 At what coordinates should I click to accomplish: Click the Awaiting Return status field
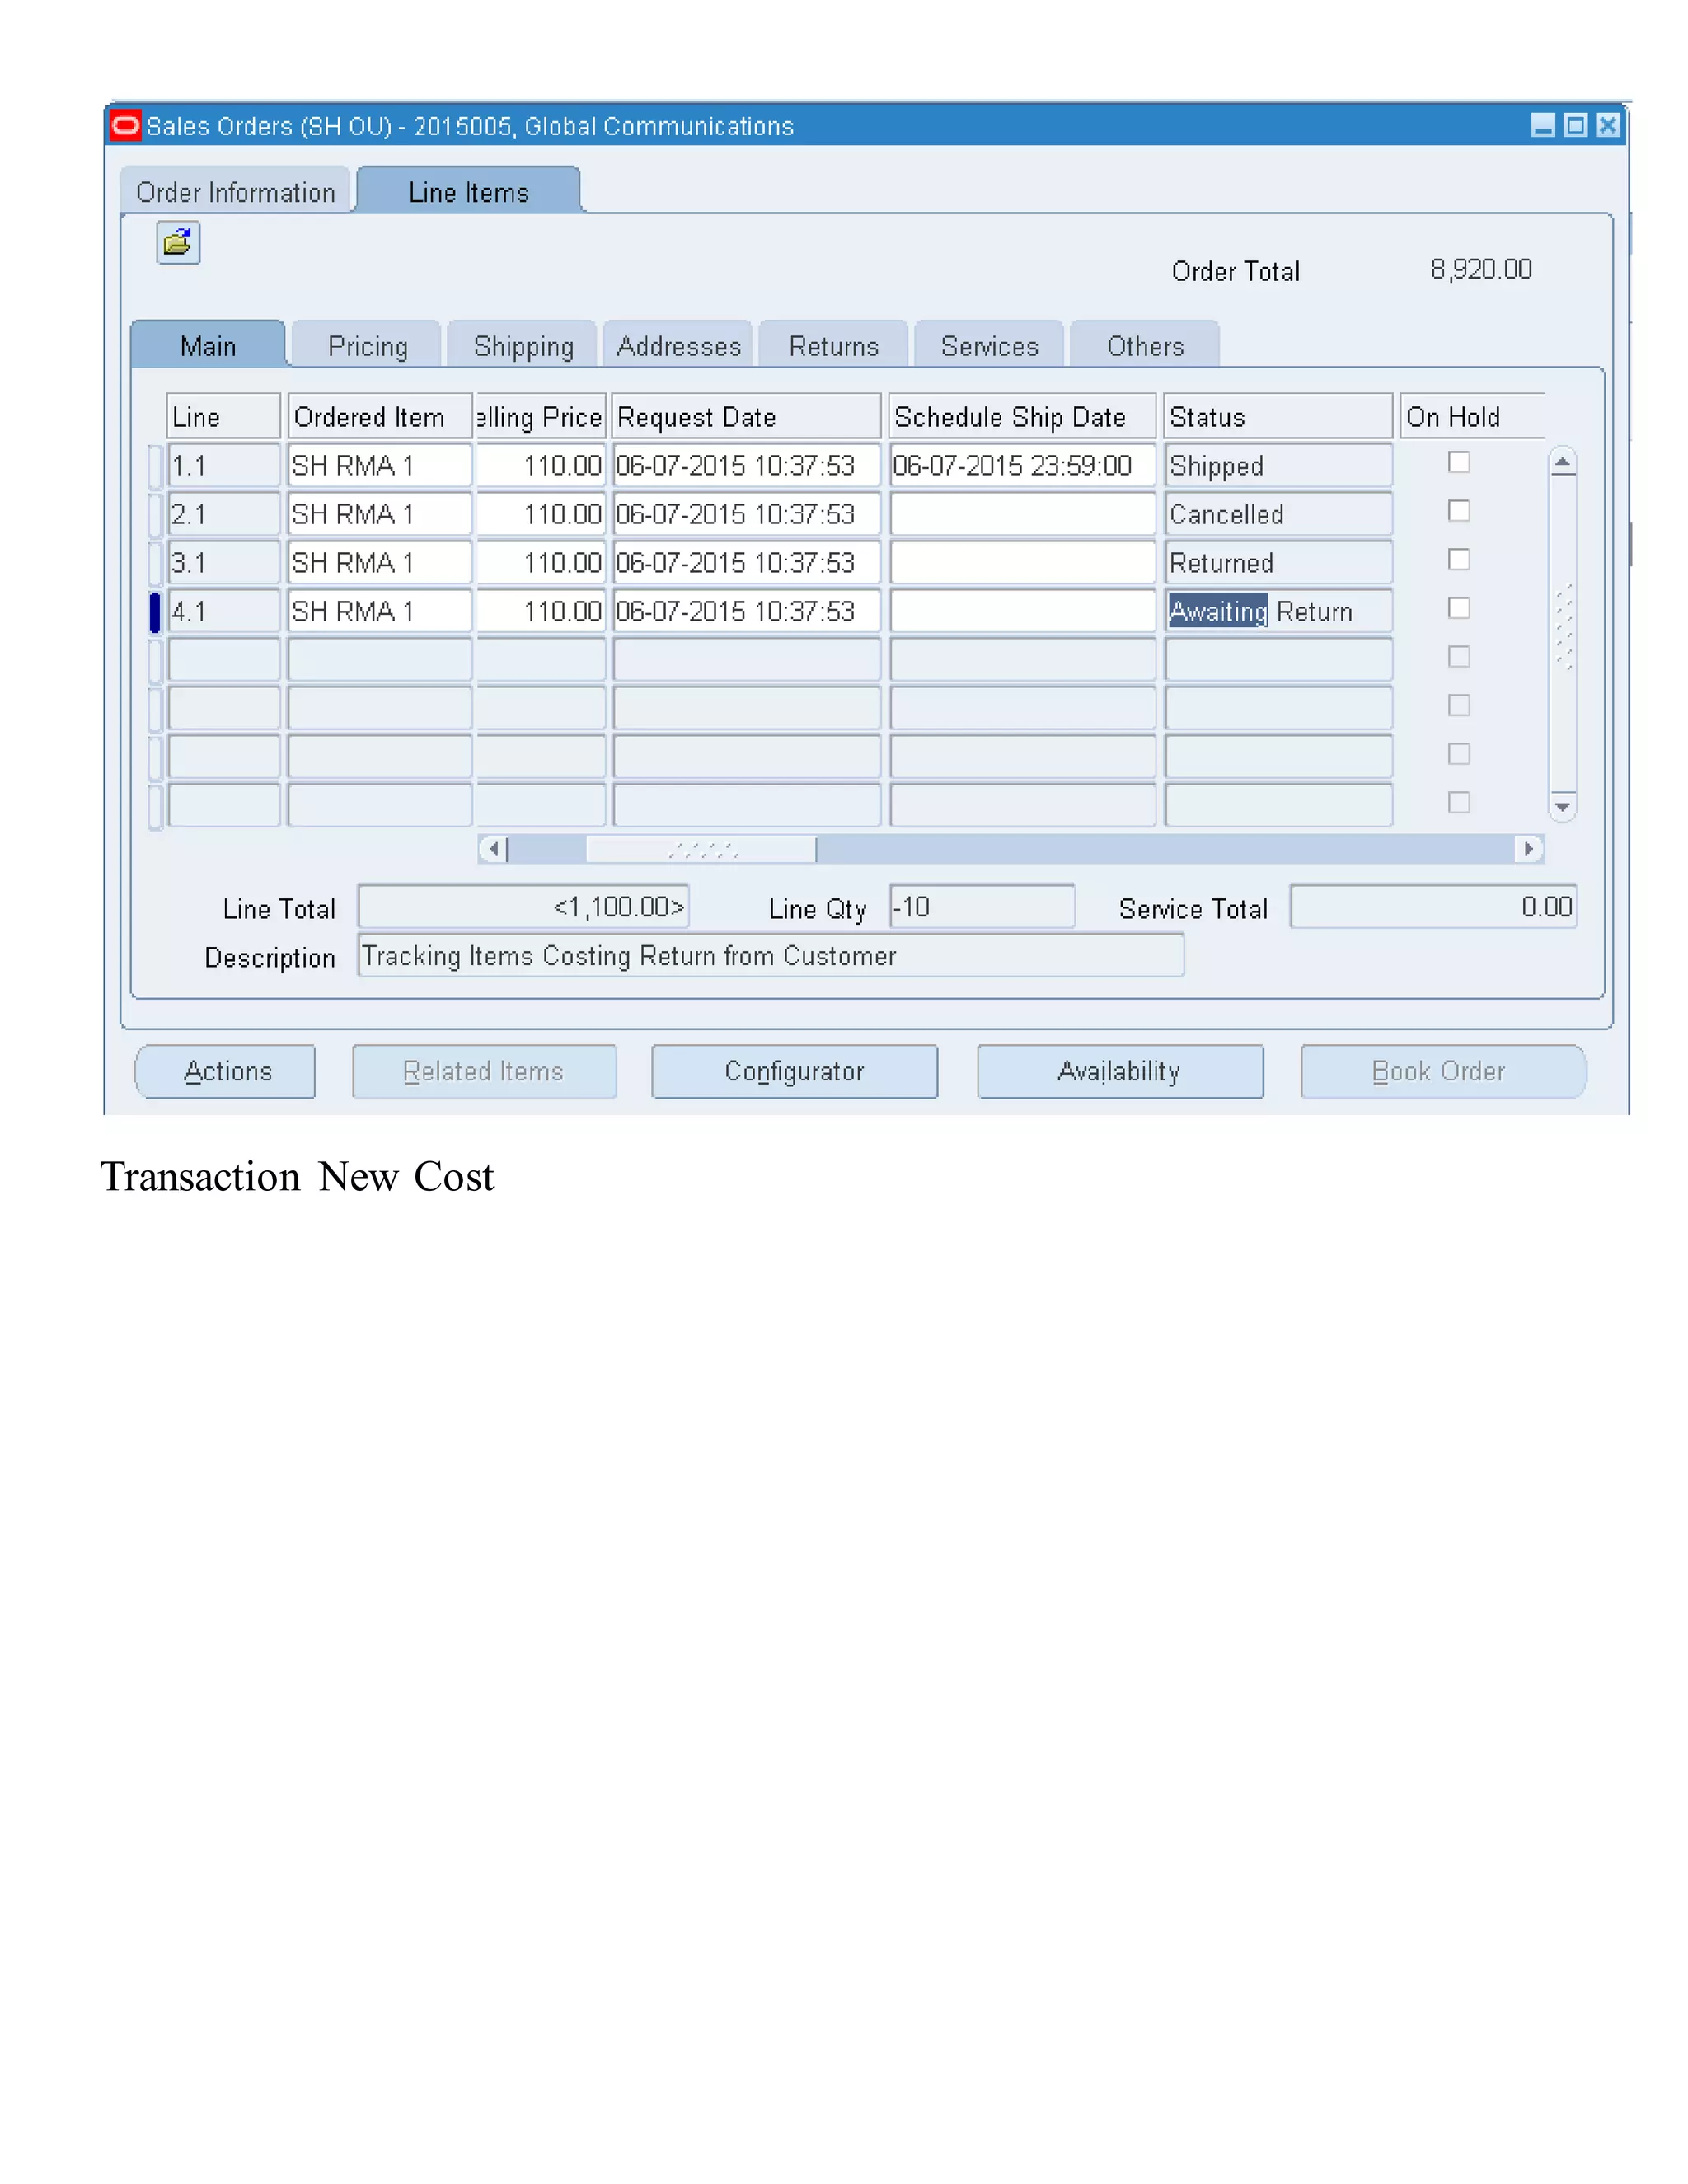[1279, 611]
